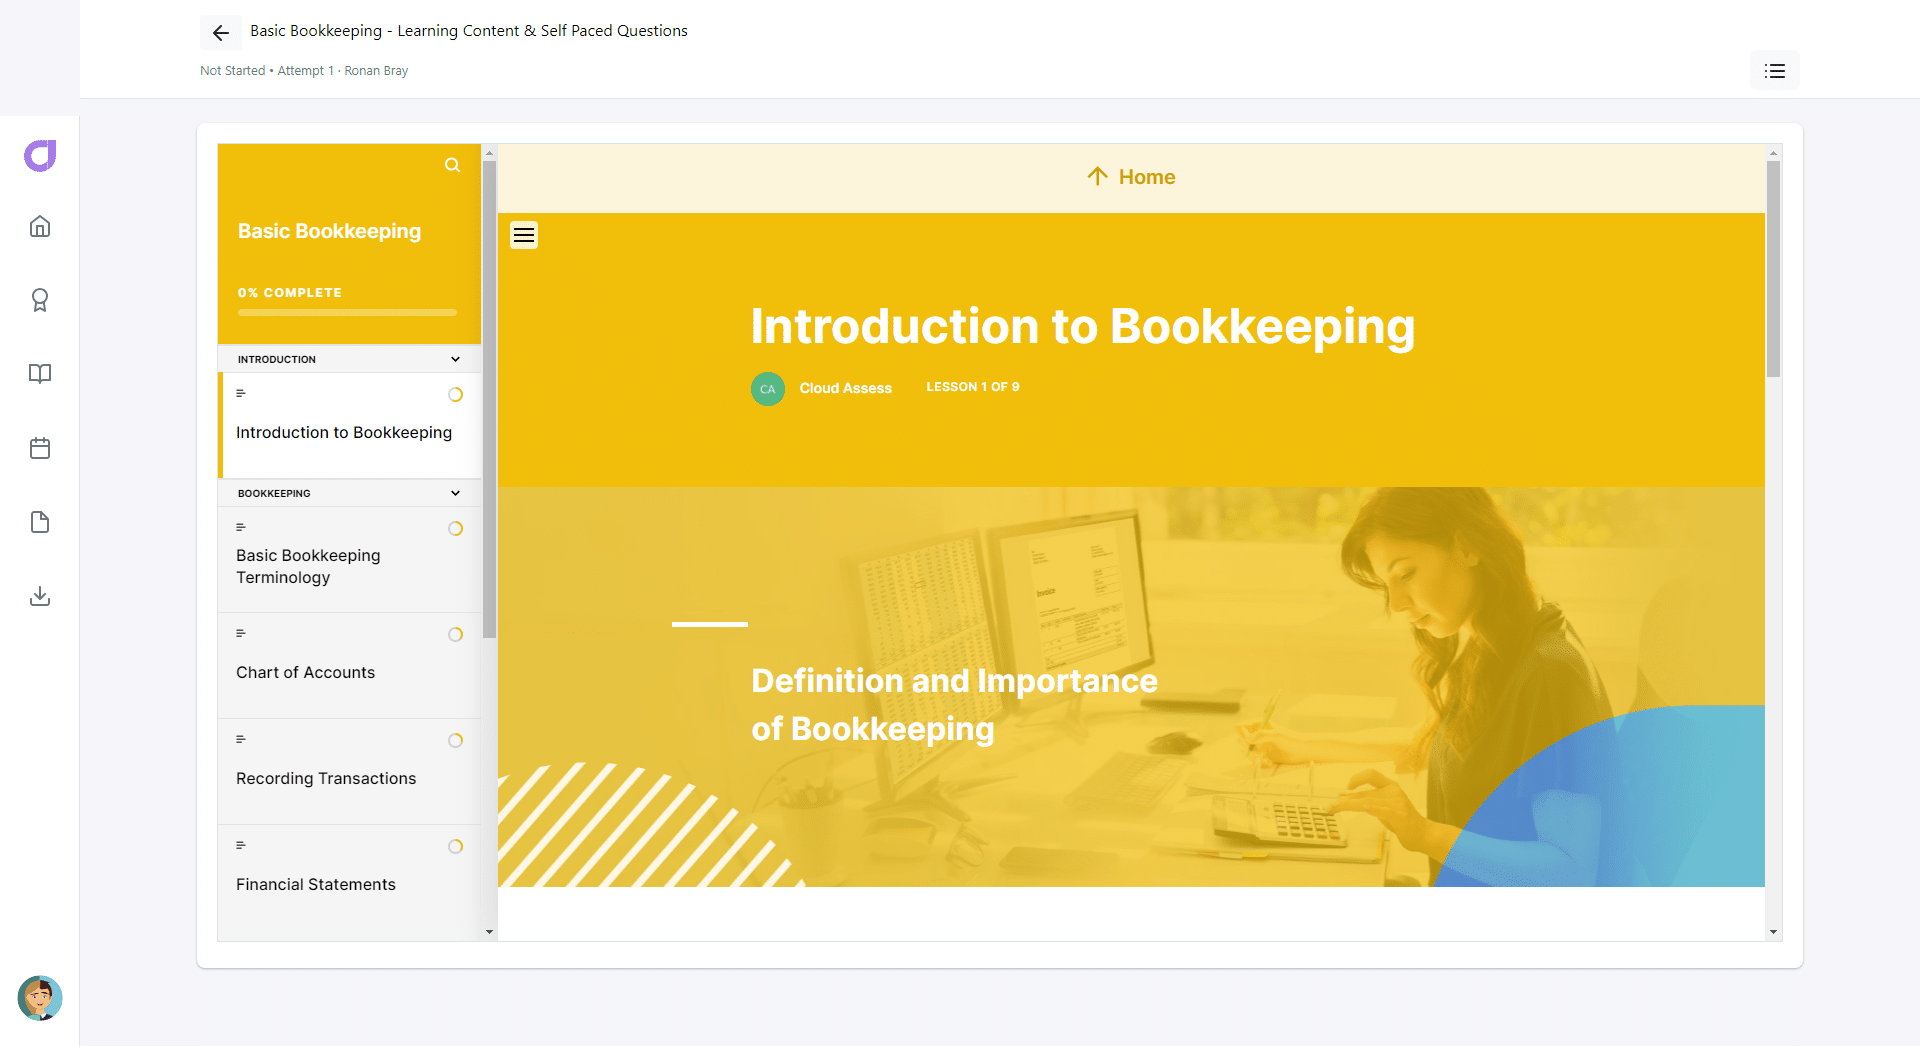Viewport: 1920px width, 1047px height.
Task: Click the progress circle for Introduction to Bookkeeping
Action: click(x=456, y=395)
